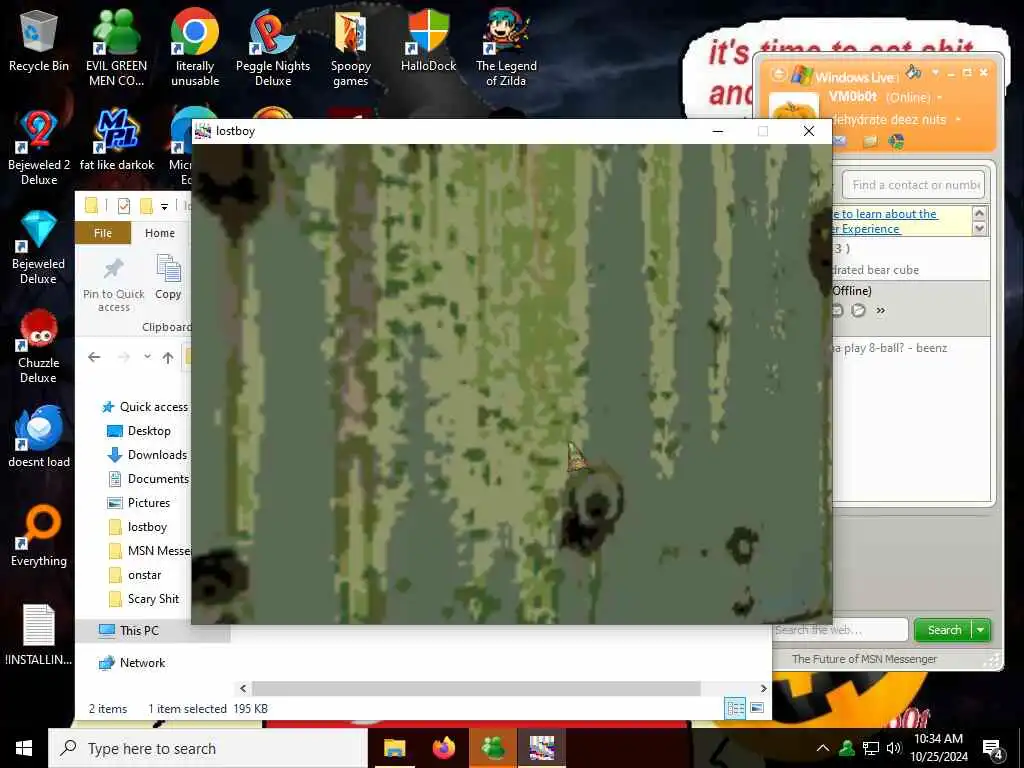Open the VM0b0t Online status dropdown
The image size is (1024, 768).
(940, 98)
